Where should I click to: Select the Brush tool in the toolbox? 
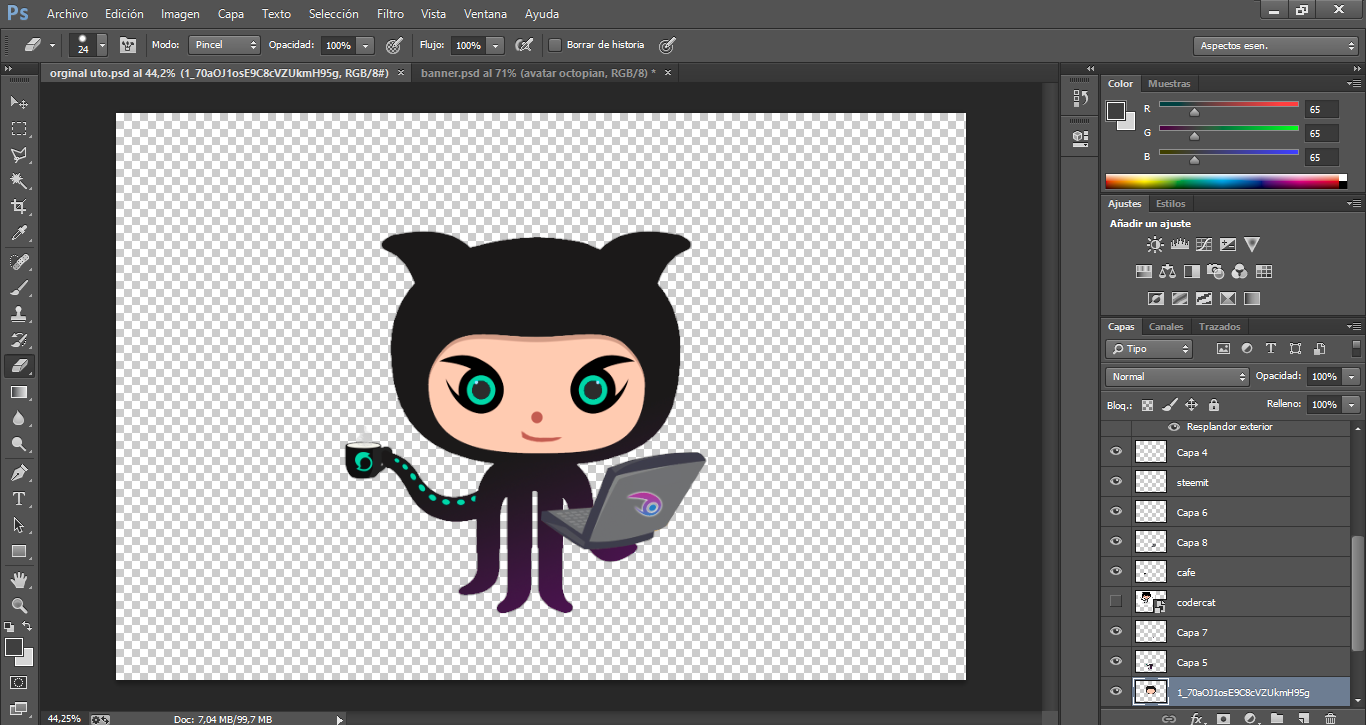pos(19,288)
